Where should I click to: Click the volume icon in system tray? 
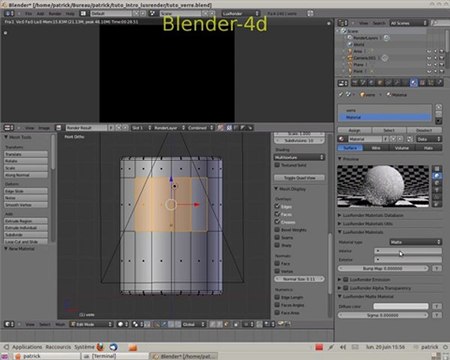coord(343,347)
